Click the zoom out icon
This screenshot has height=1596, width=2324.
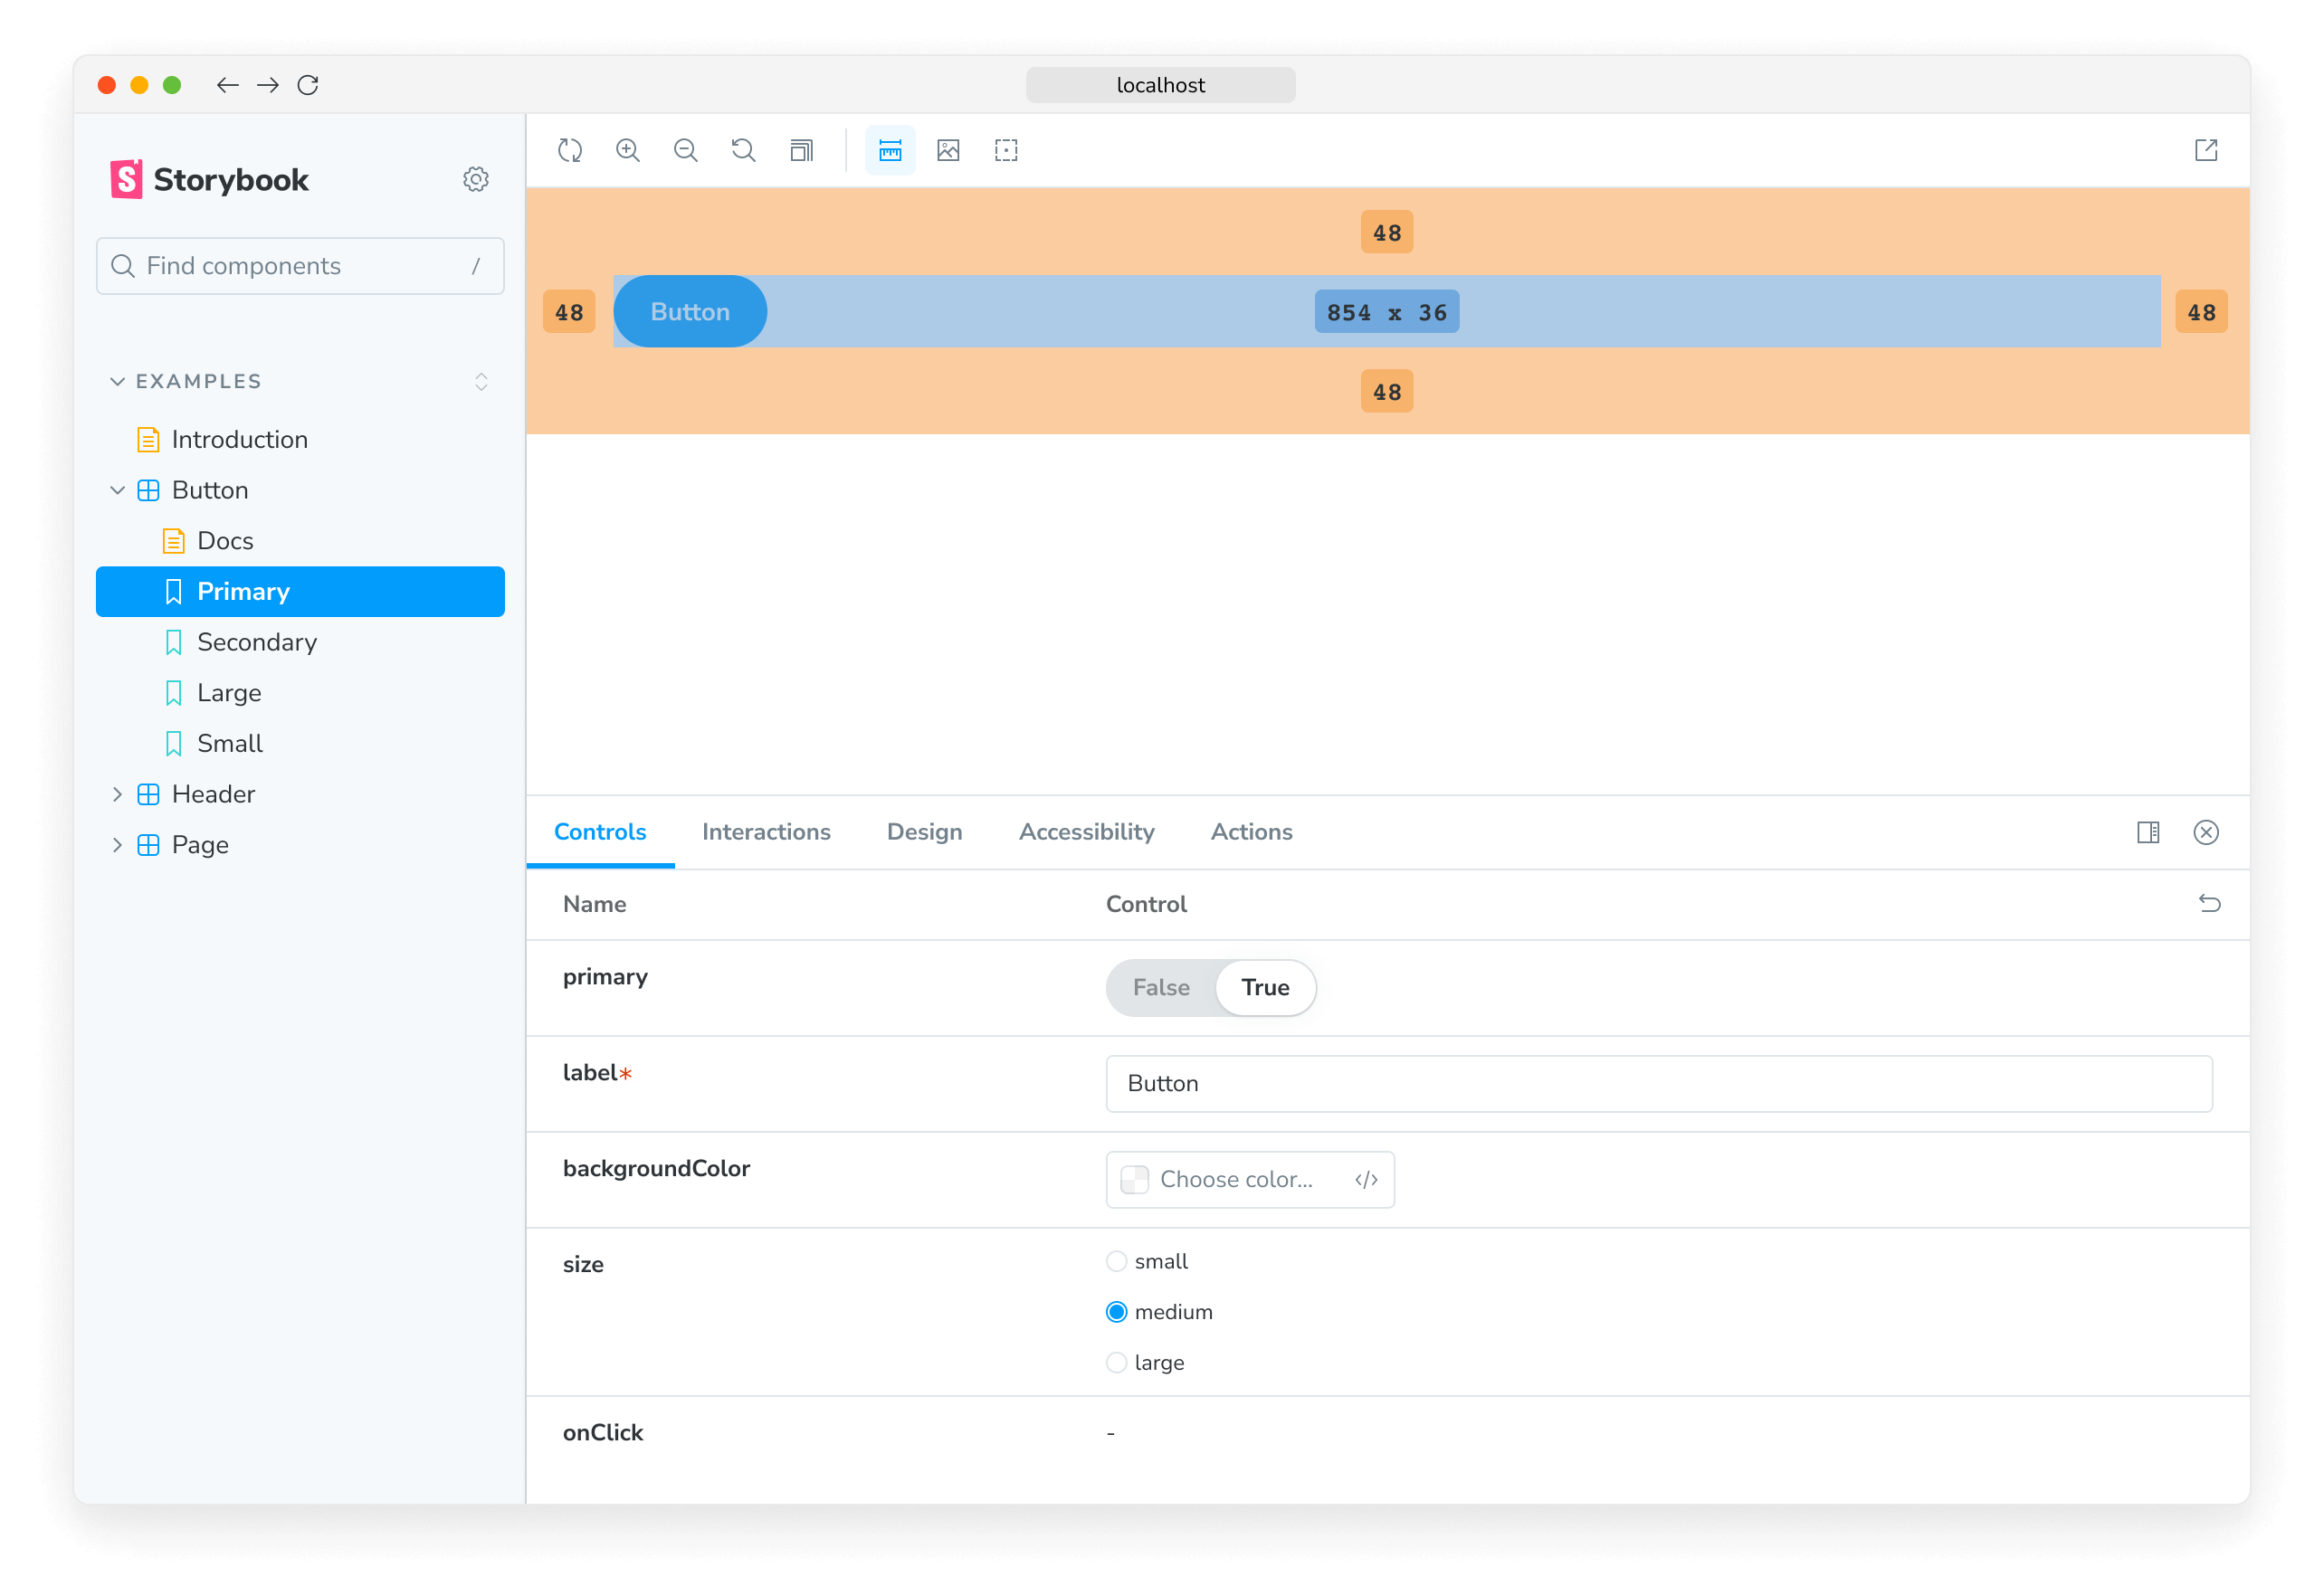(x=685, y=150)
